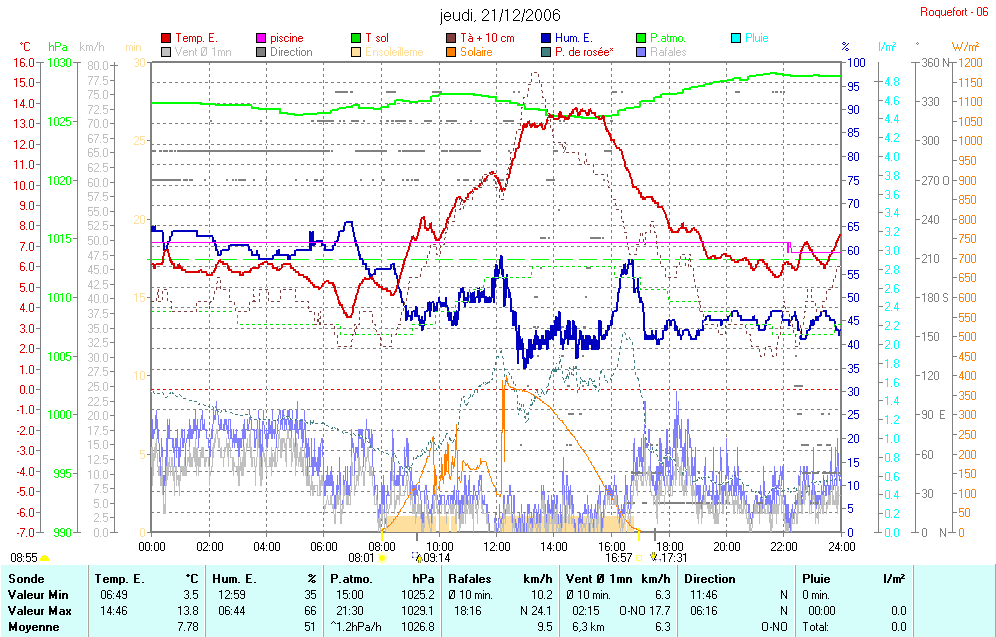The width and height of the screenshot is (996, 637).
Task: Click the Sonde table header
Action: point(27,579)
